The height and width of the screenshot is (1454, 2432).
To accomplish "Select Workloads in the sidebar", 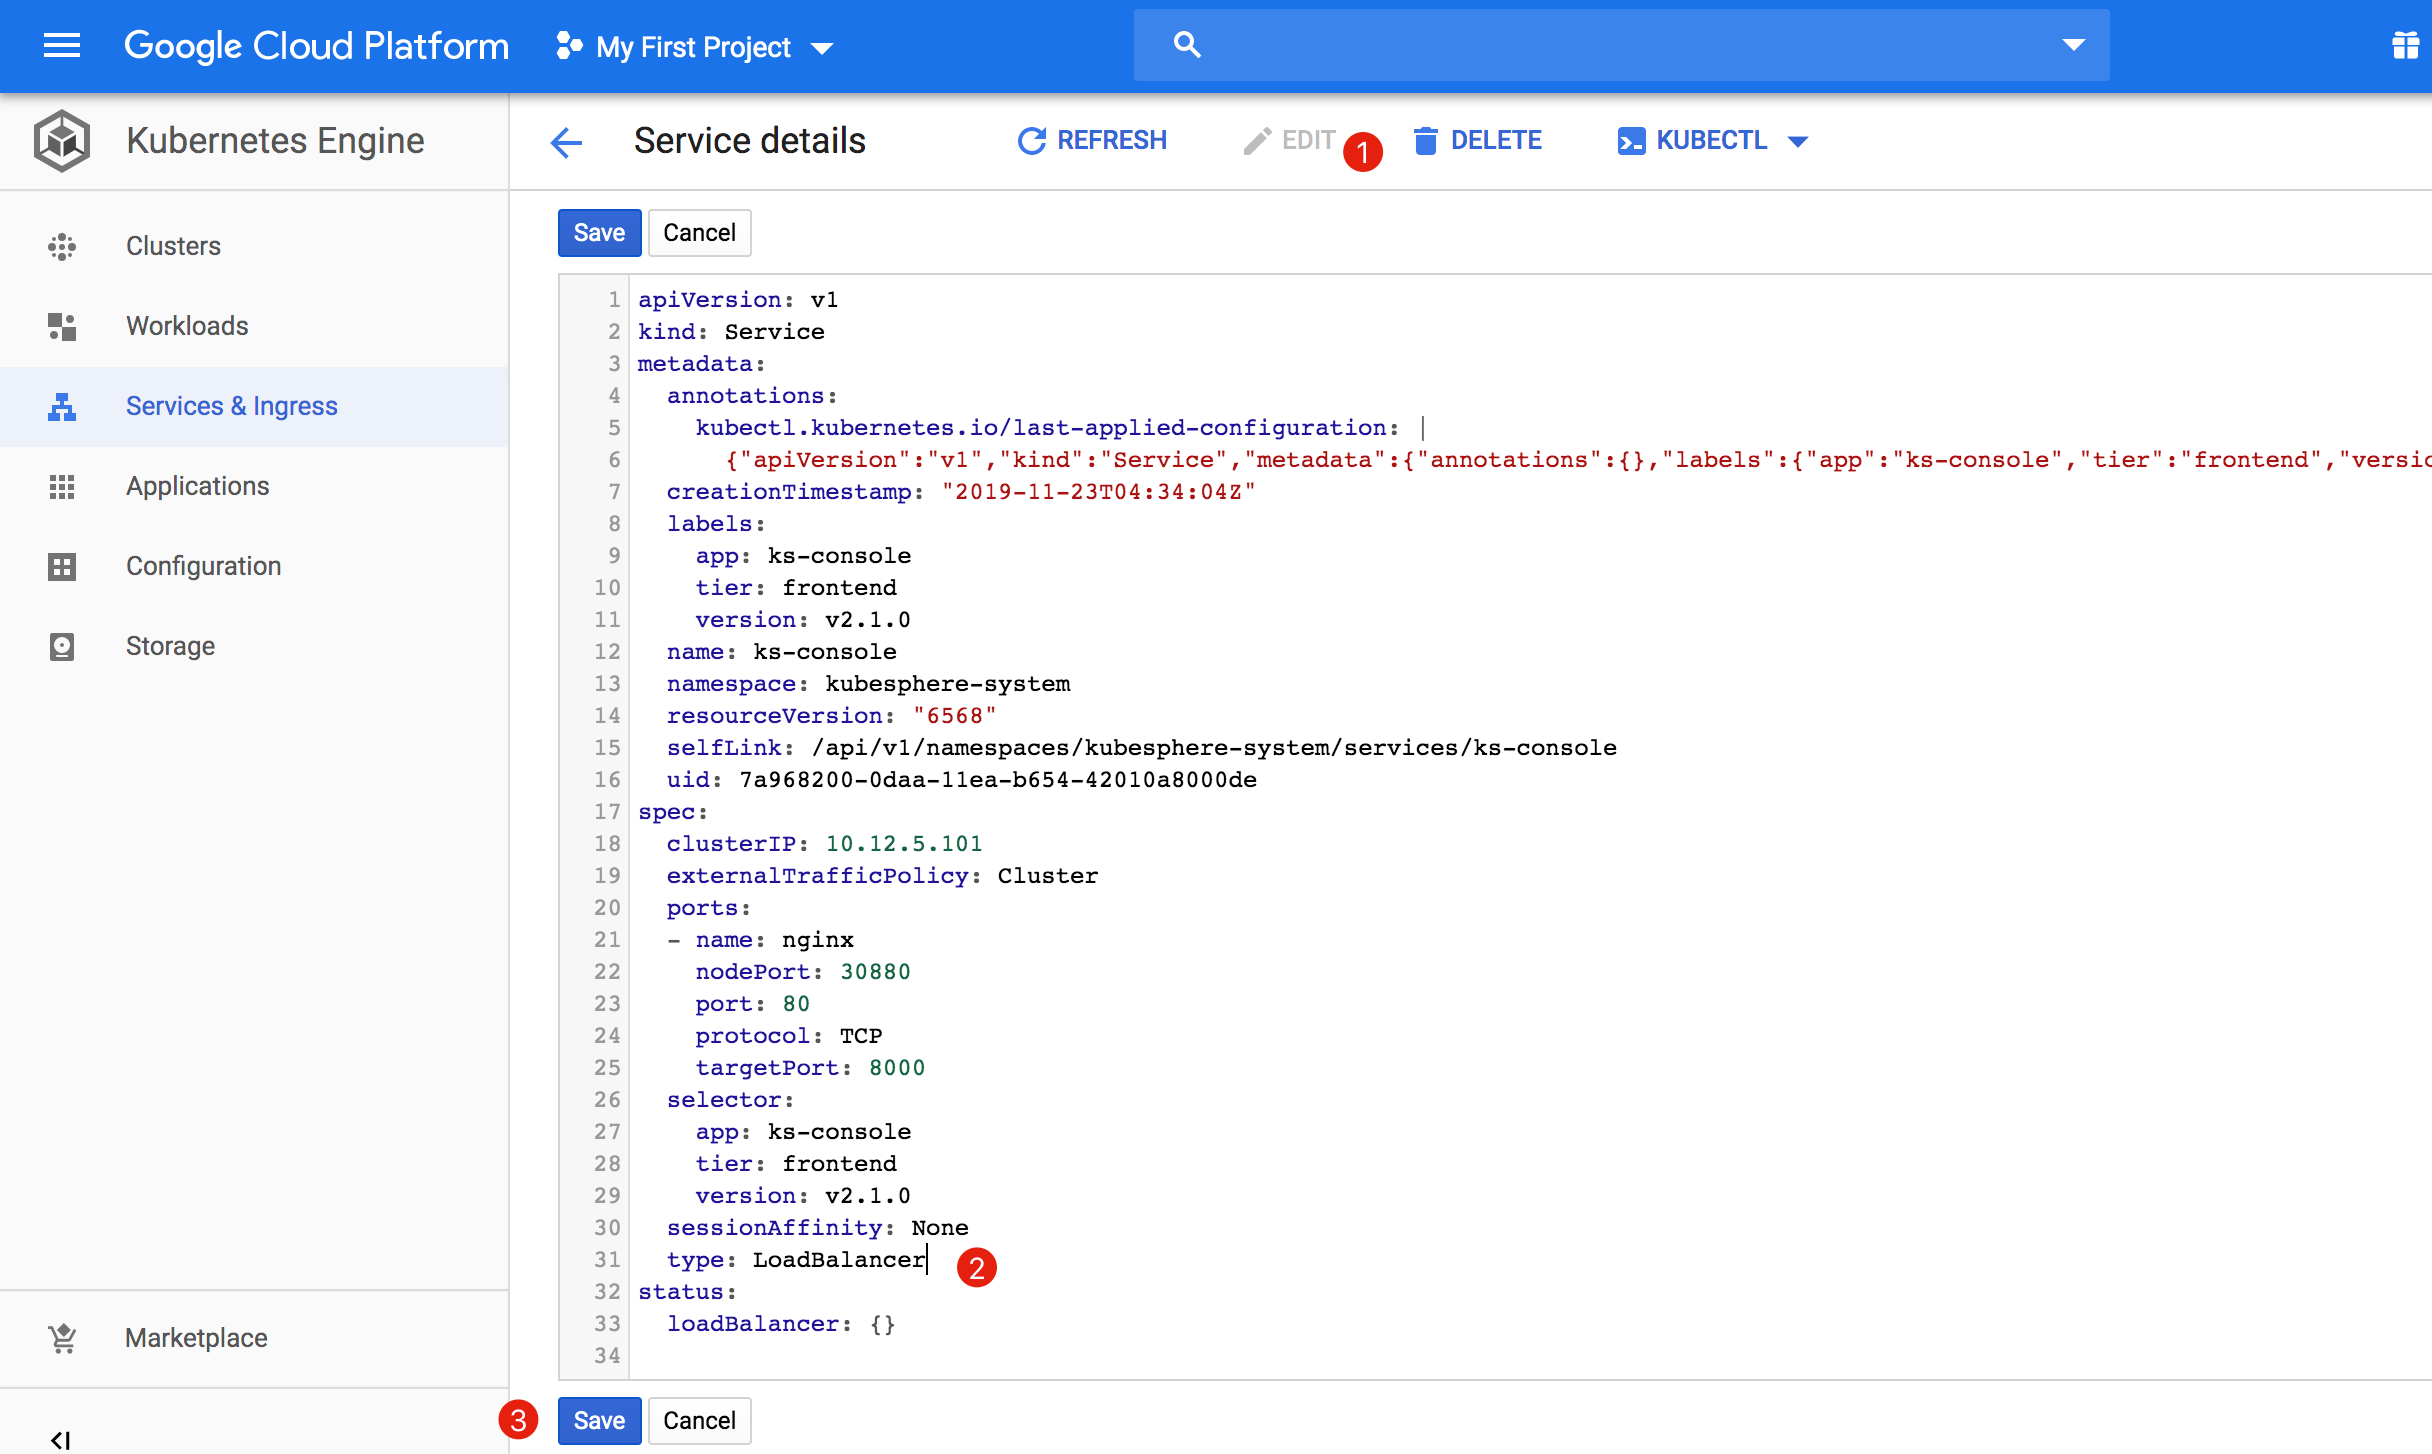I will point(187,326).
